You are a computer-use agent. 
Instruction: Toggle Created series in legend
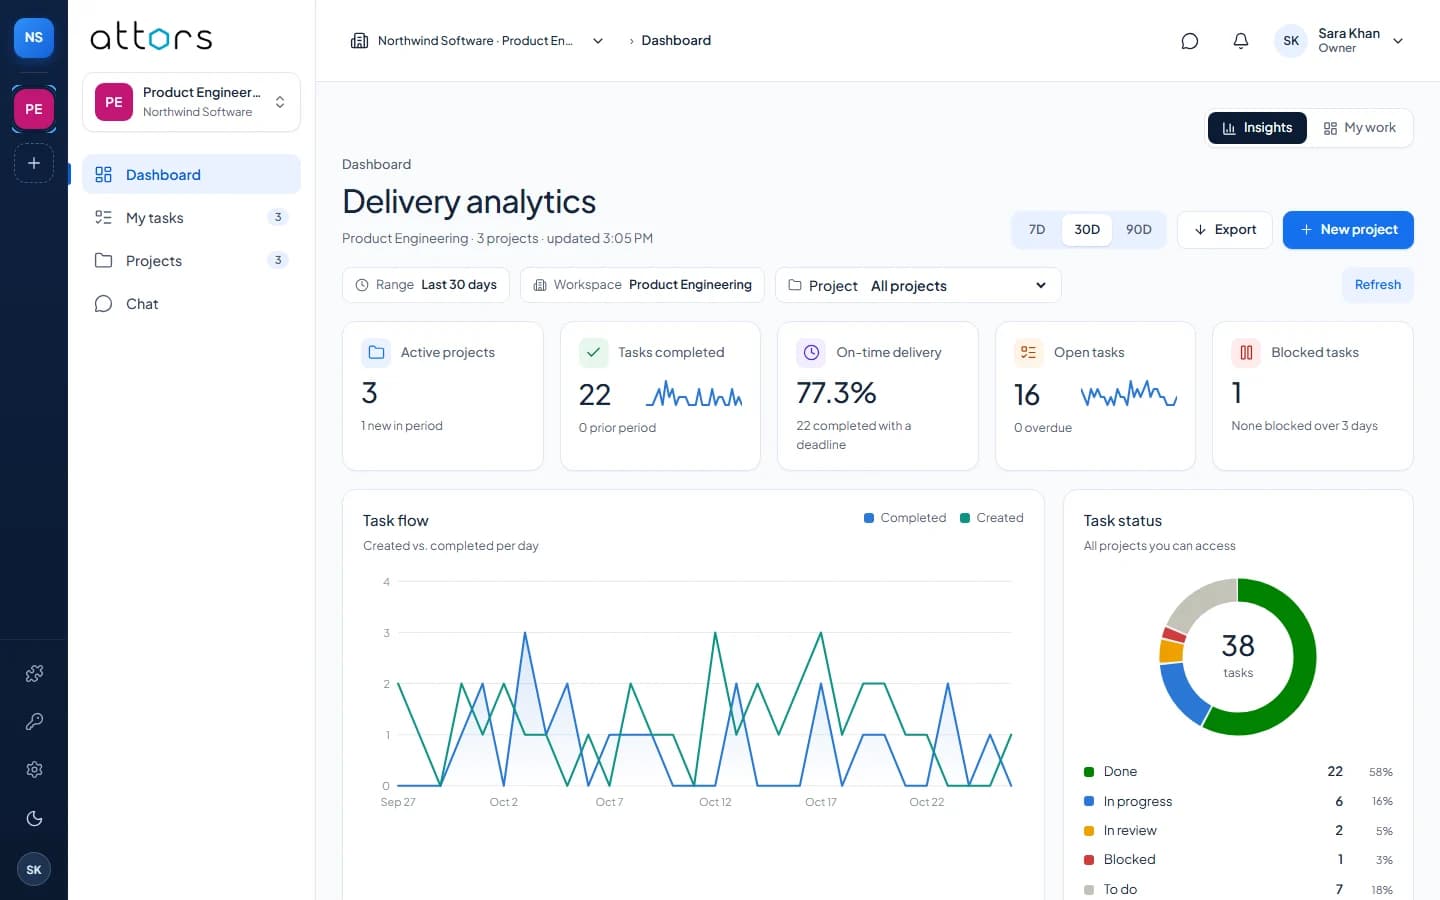coord(991,518)
